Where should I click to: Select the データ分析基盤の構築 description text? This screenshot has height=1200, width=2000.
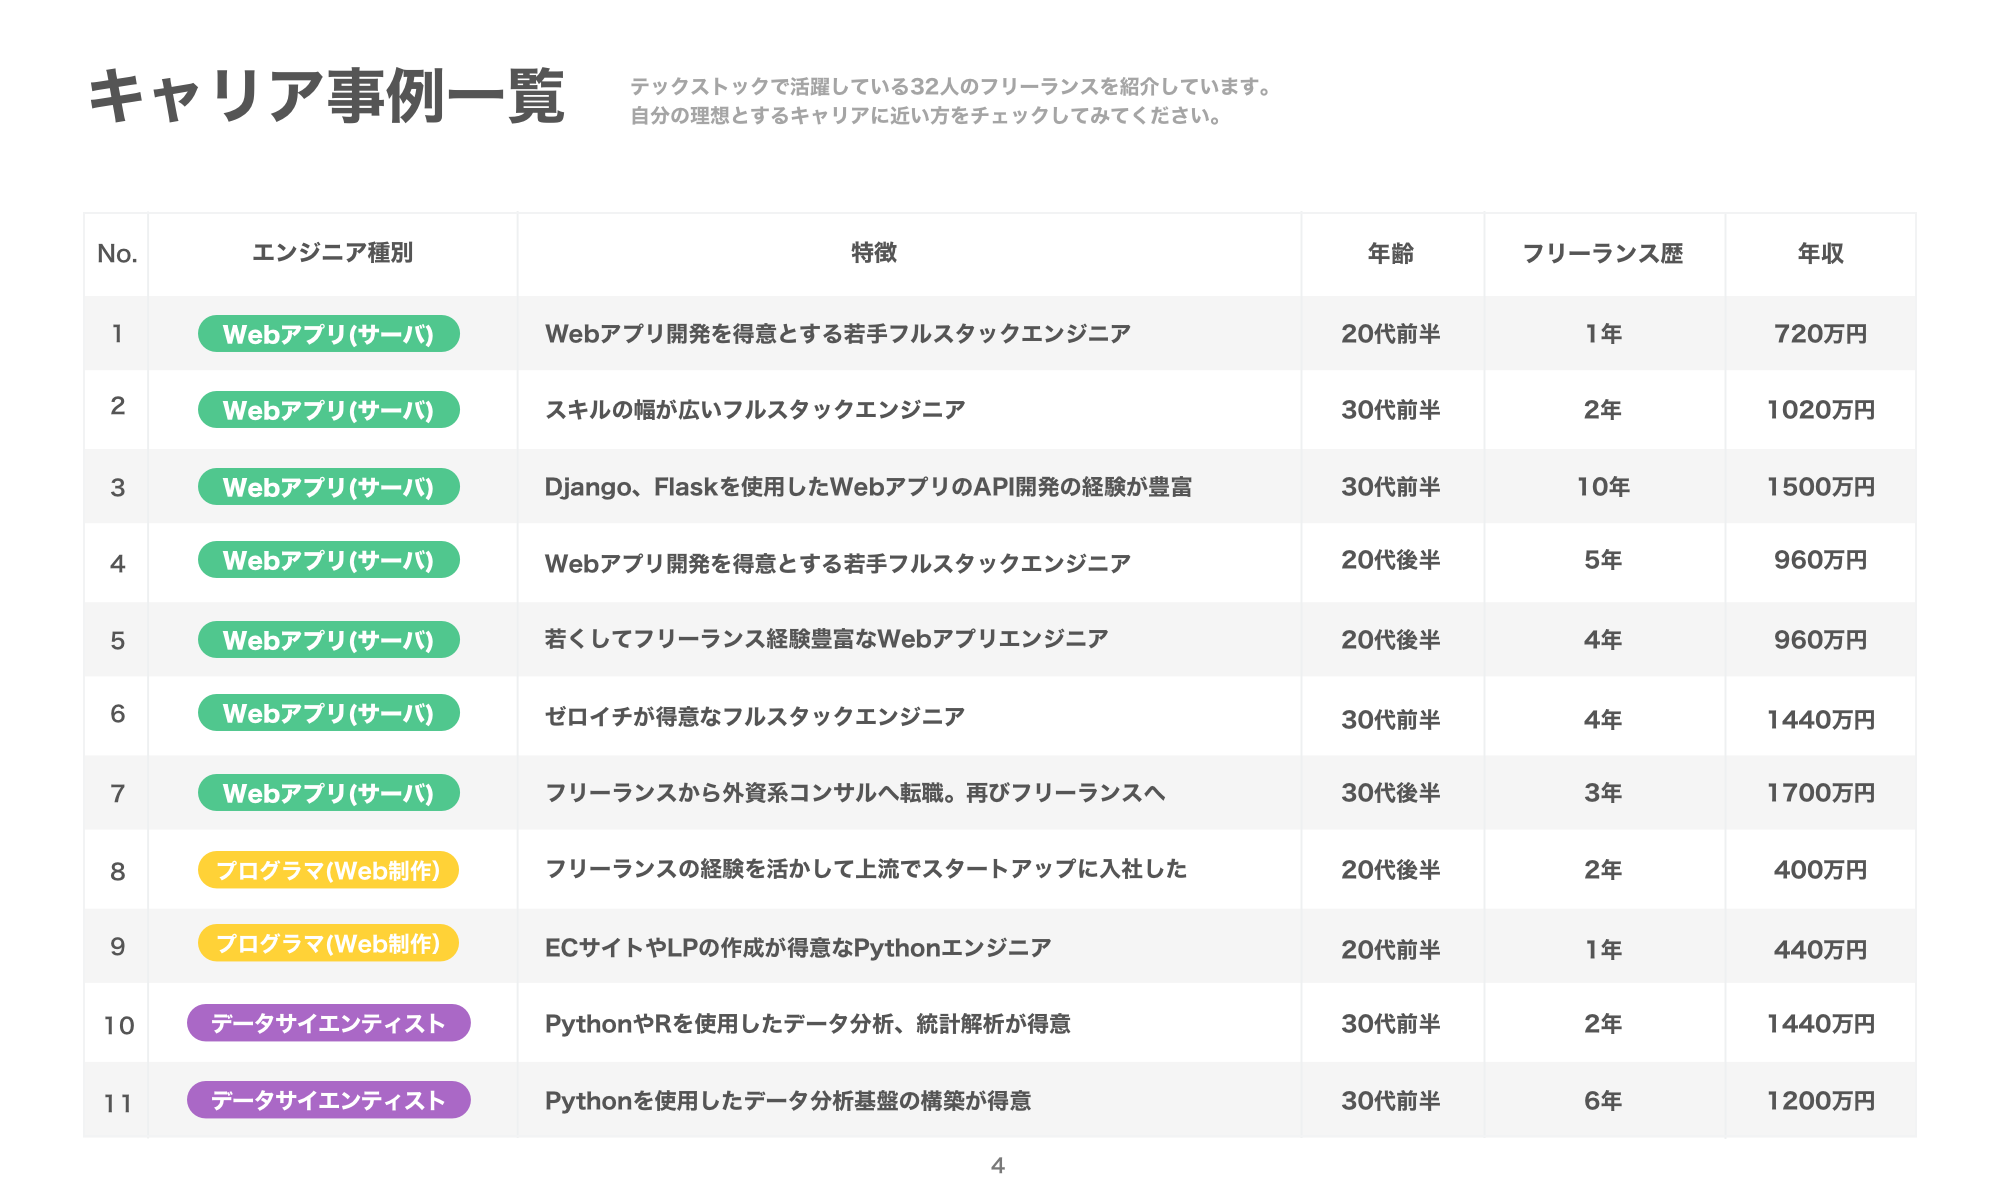pyautogui.click(x=788, y=1101)
